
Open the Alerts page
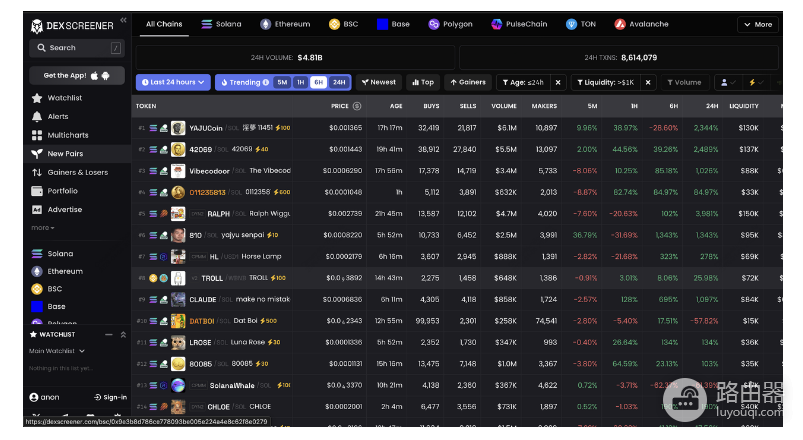[57, 116]
